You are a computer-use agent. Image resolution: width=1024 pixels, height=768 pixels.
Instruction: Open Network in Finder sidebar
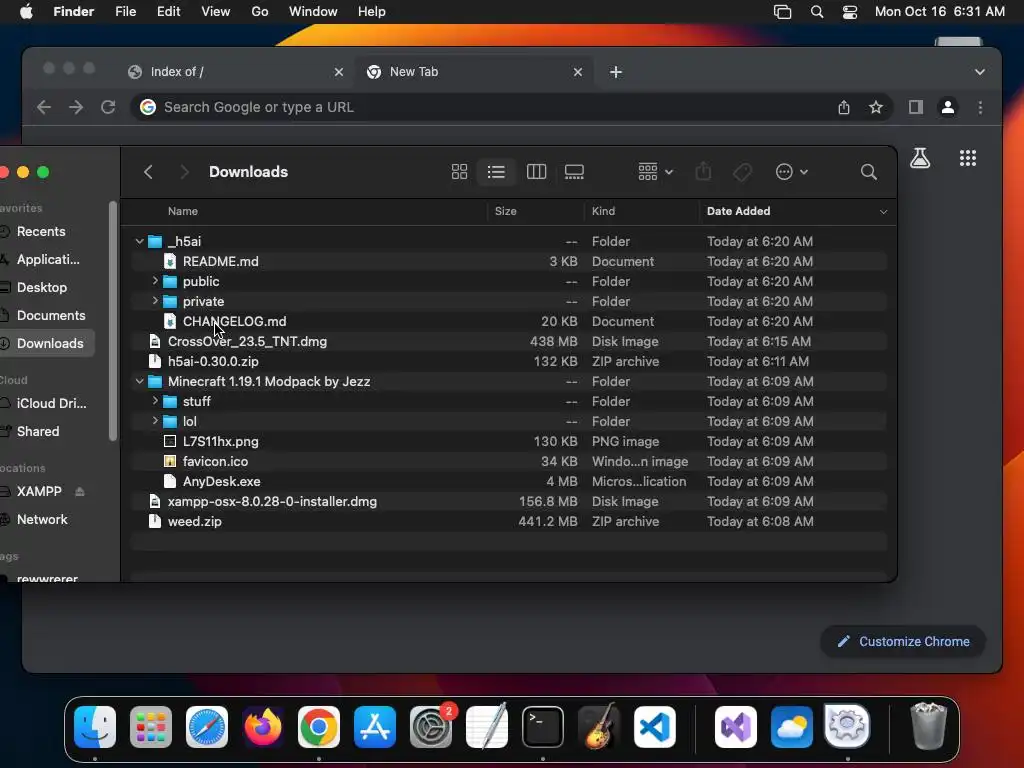coord(42,519)
